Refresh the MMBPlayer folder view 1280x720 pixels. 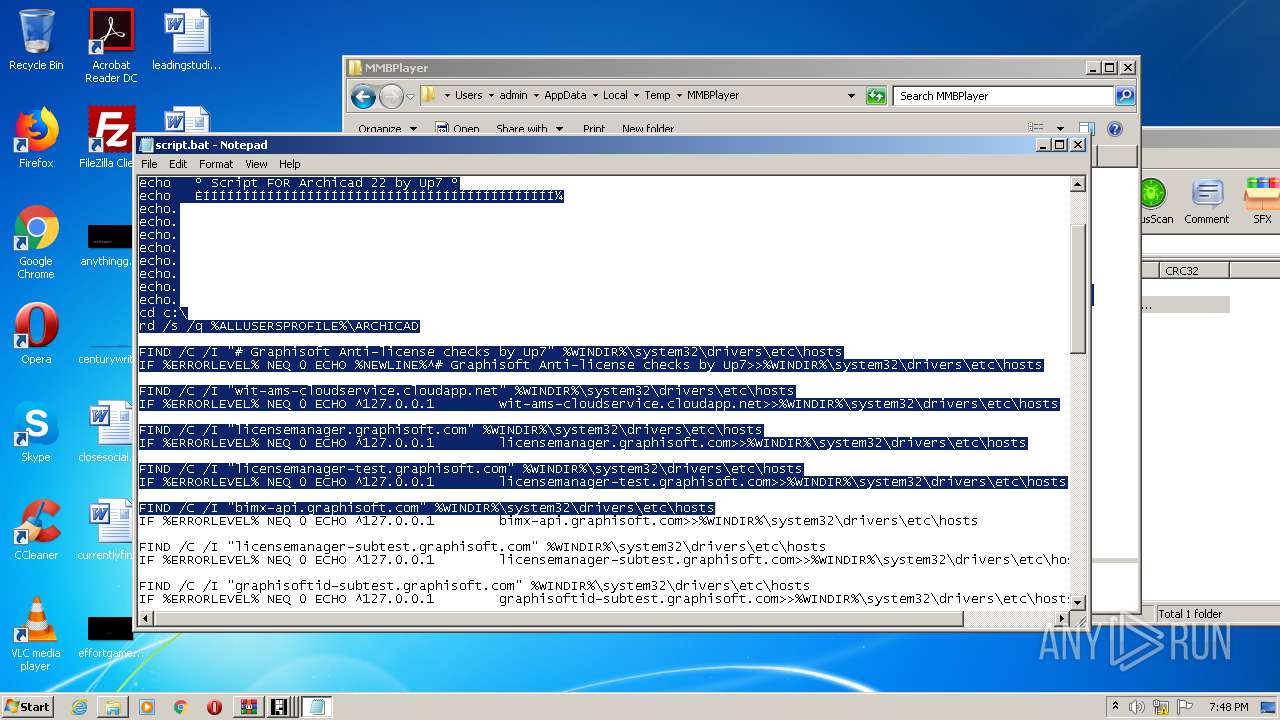pos(876,96)
